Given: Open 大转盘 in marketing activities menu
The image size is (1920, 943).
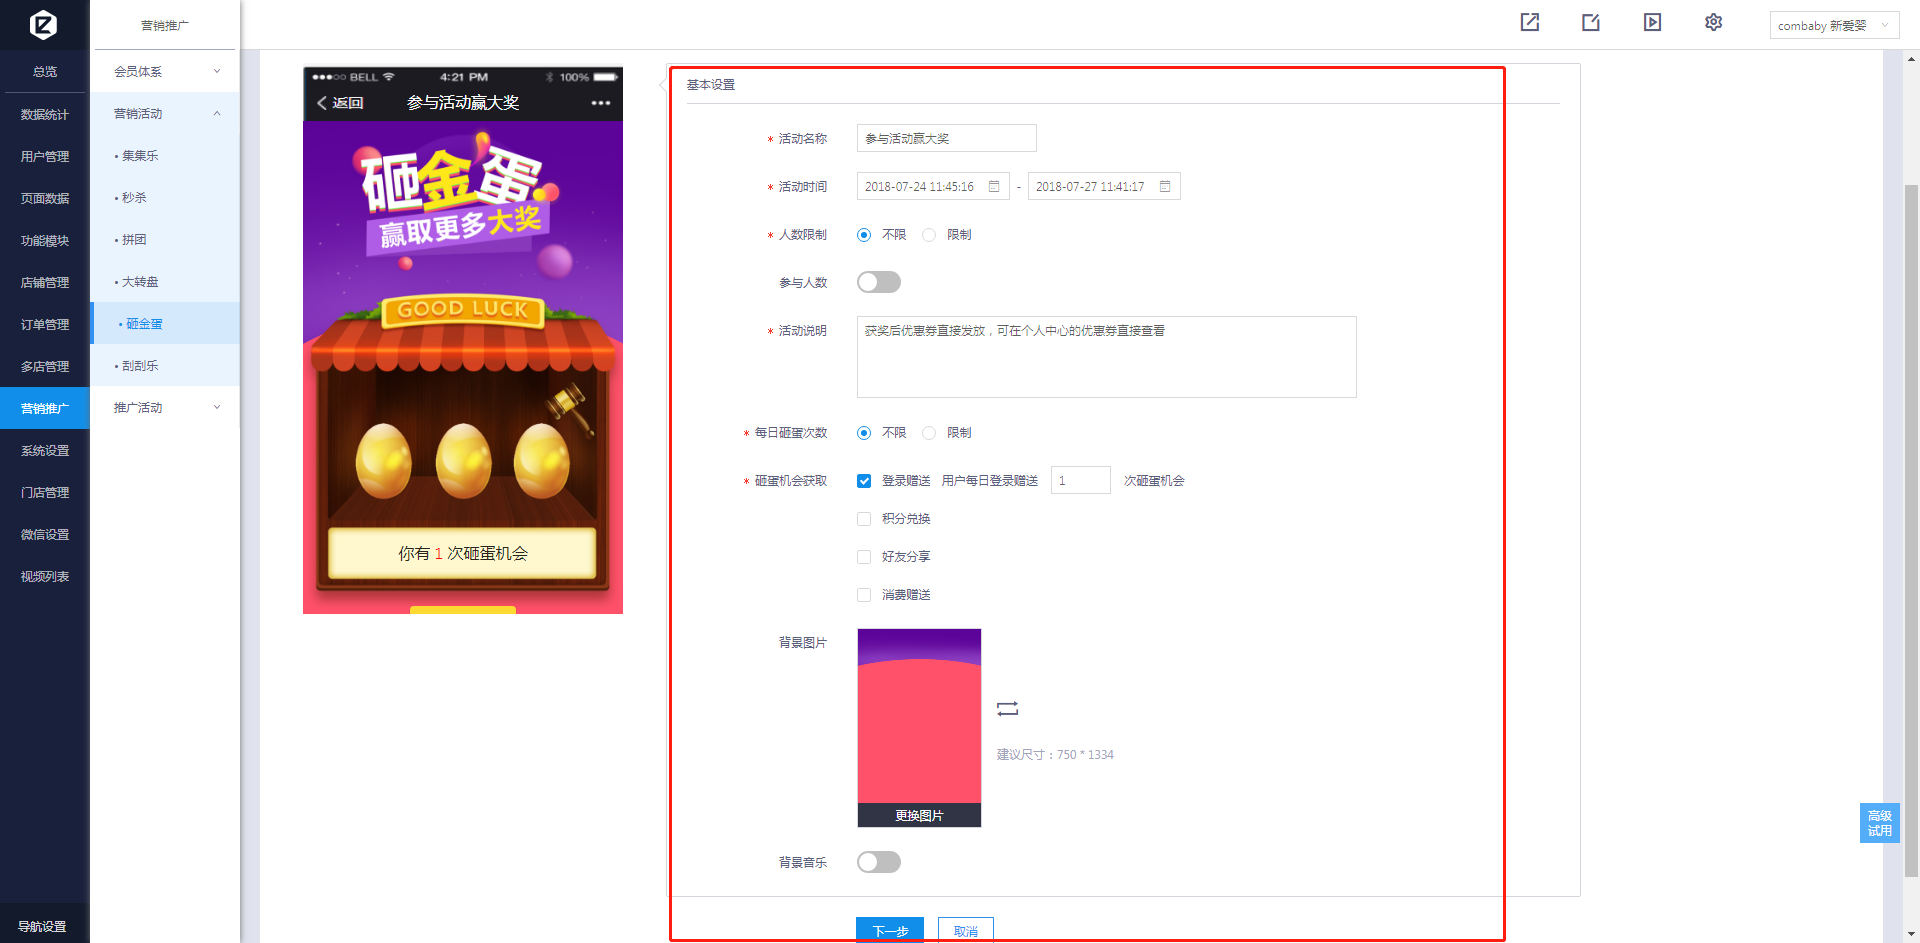Looking at the screenshot, I should pos(140,282).
